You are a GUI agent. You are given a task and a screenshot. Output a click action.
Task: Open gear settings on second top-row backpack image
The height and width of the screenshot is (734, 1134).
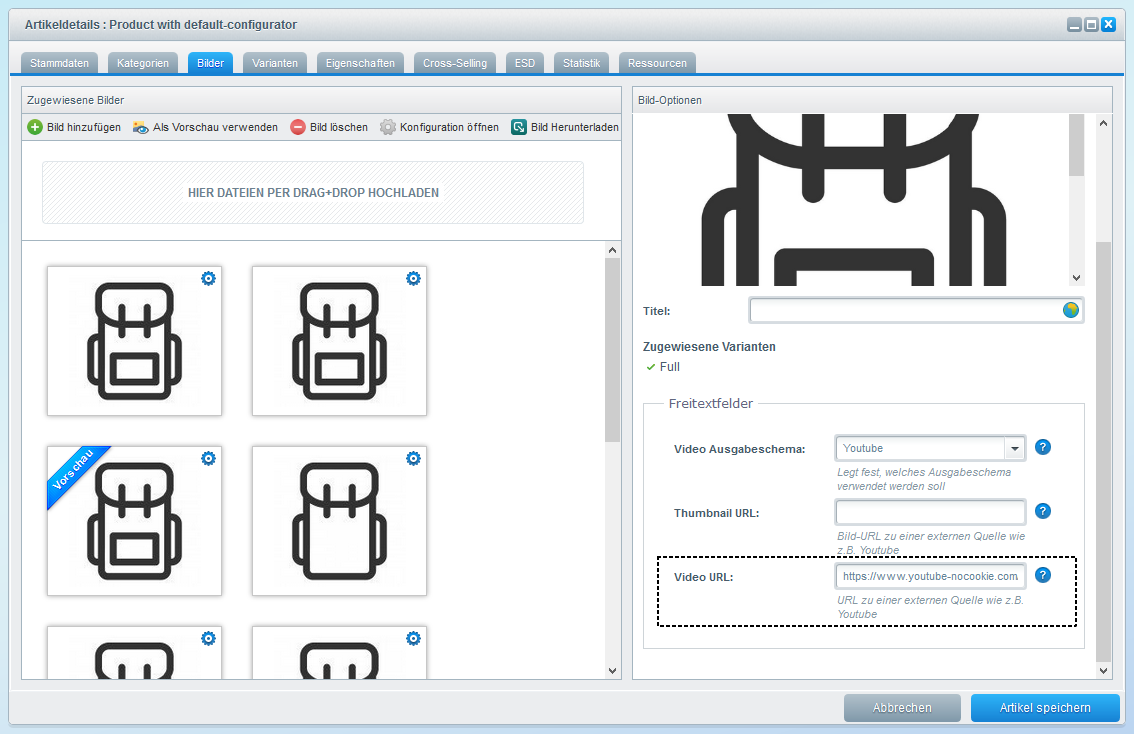tap(413, 278)
